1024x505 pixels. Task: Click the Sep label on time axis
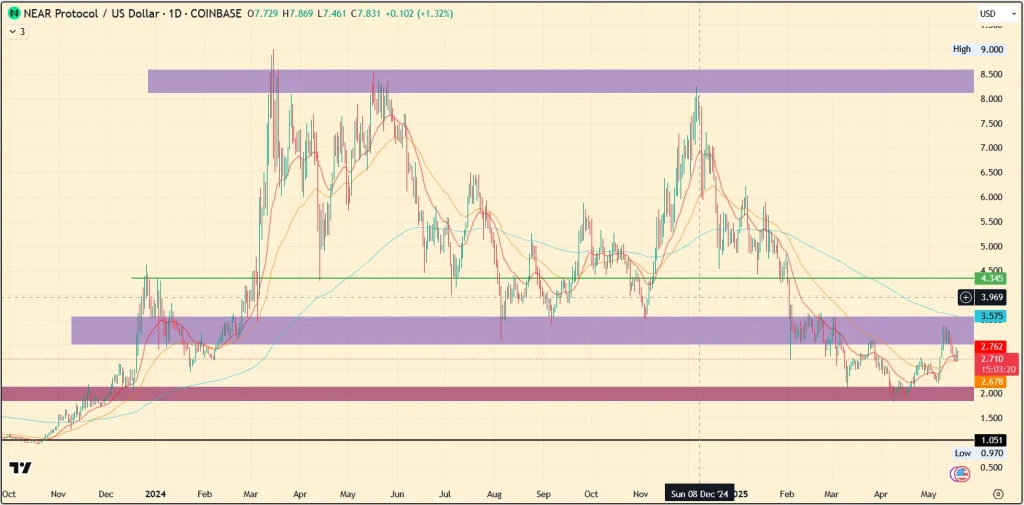(x=543, y=493)
